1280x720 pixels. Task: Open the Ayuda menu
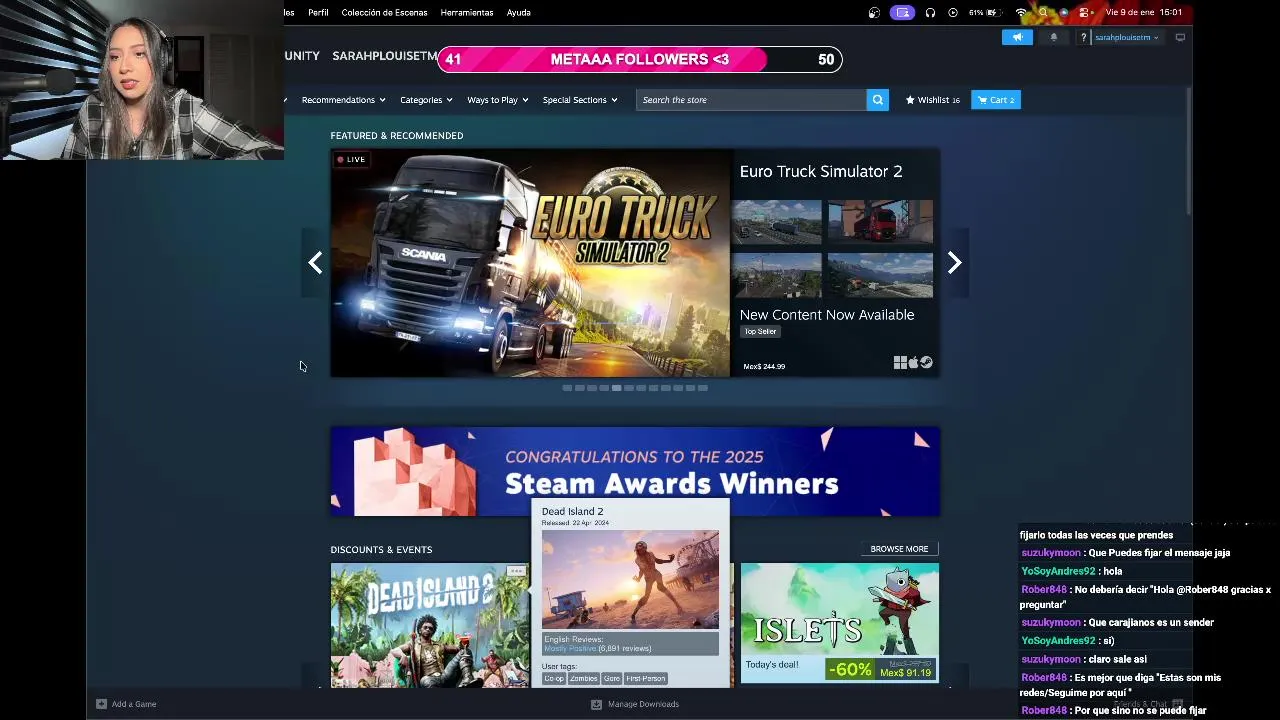pos(518,13)
